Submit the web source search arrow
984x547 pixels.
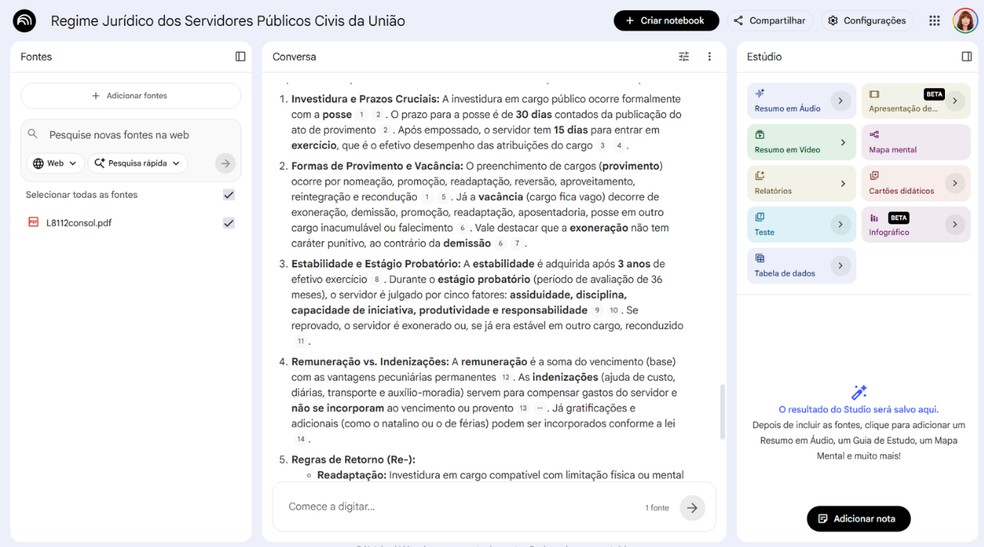point(225,163)
